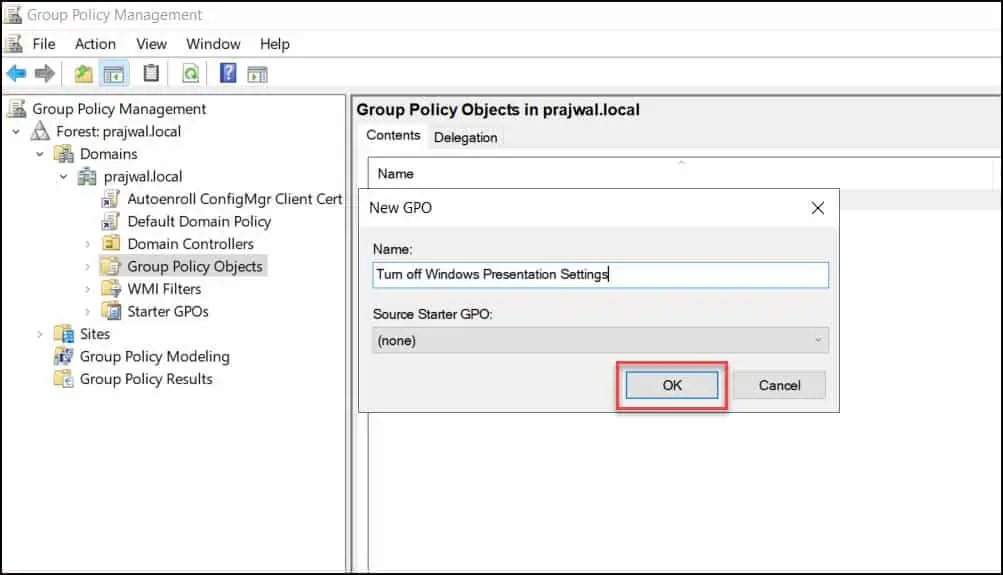Click the Refresh toolbar icon
This screenshot has width=1003, height=575.
[191, 74]
